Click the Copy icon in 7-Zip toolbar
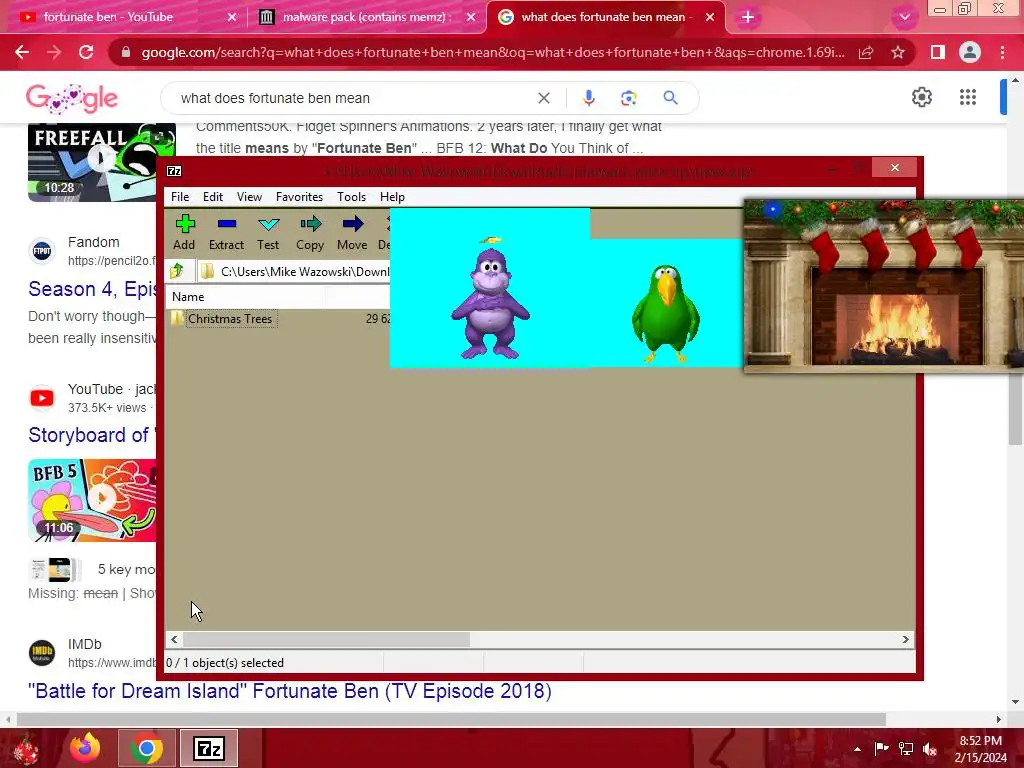 pos(310,232)
